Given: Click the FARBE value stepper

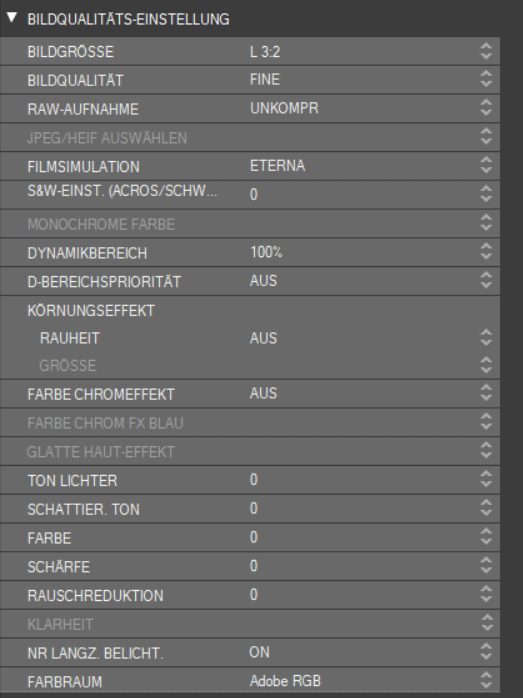Looking at the screenshot, I should [x=486, y=537].
